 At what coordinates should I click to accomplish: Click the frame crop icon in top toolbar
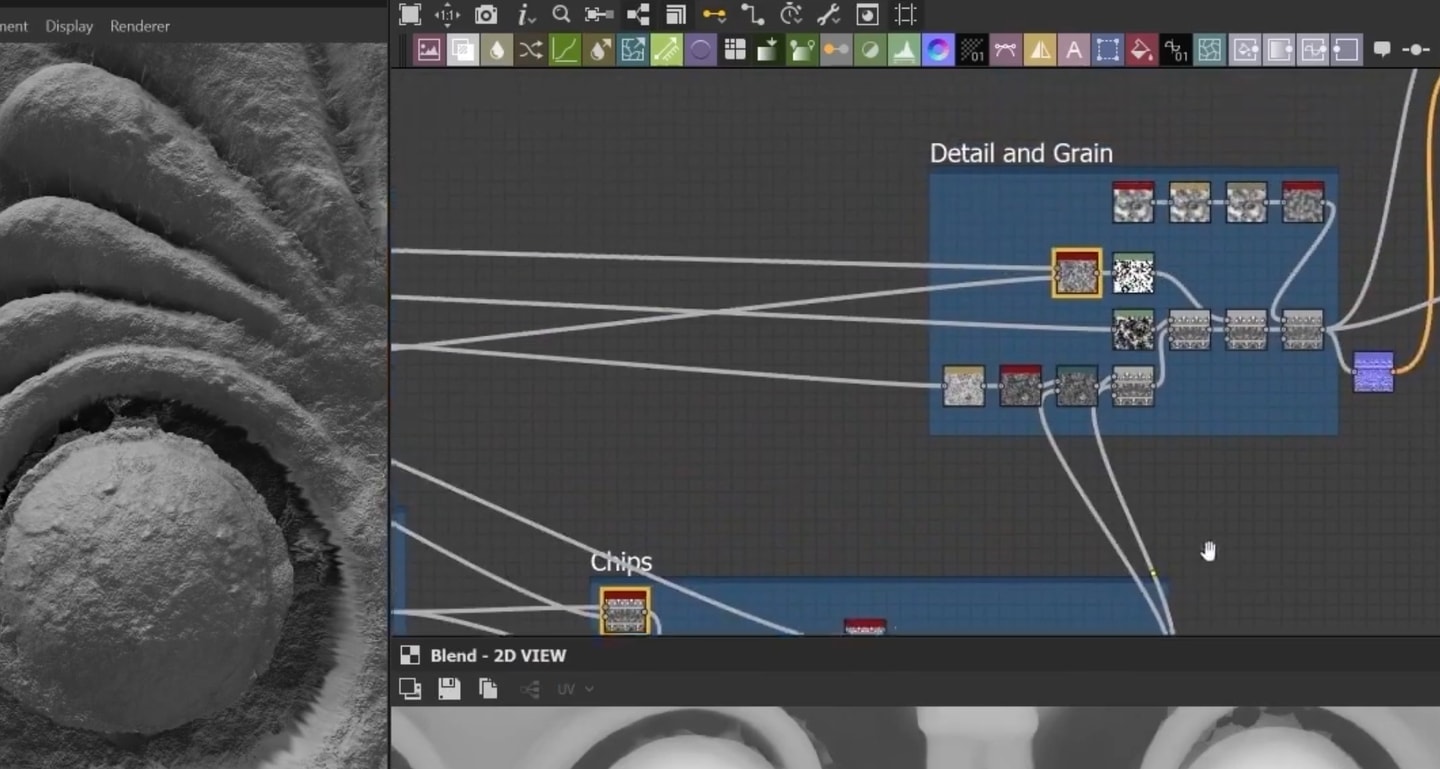[x=905, y=14]
